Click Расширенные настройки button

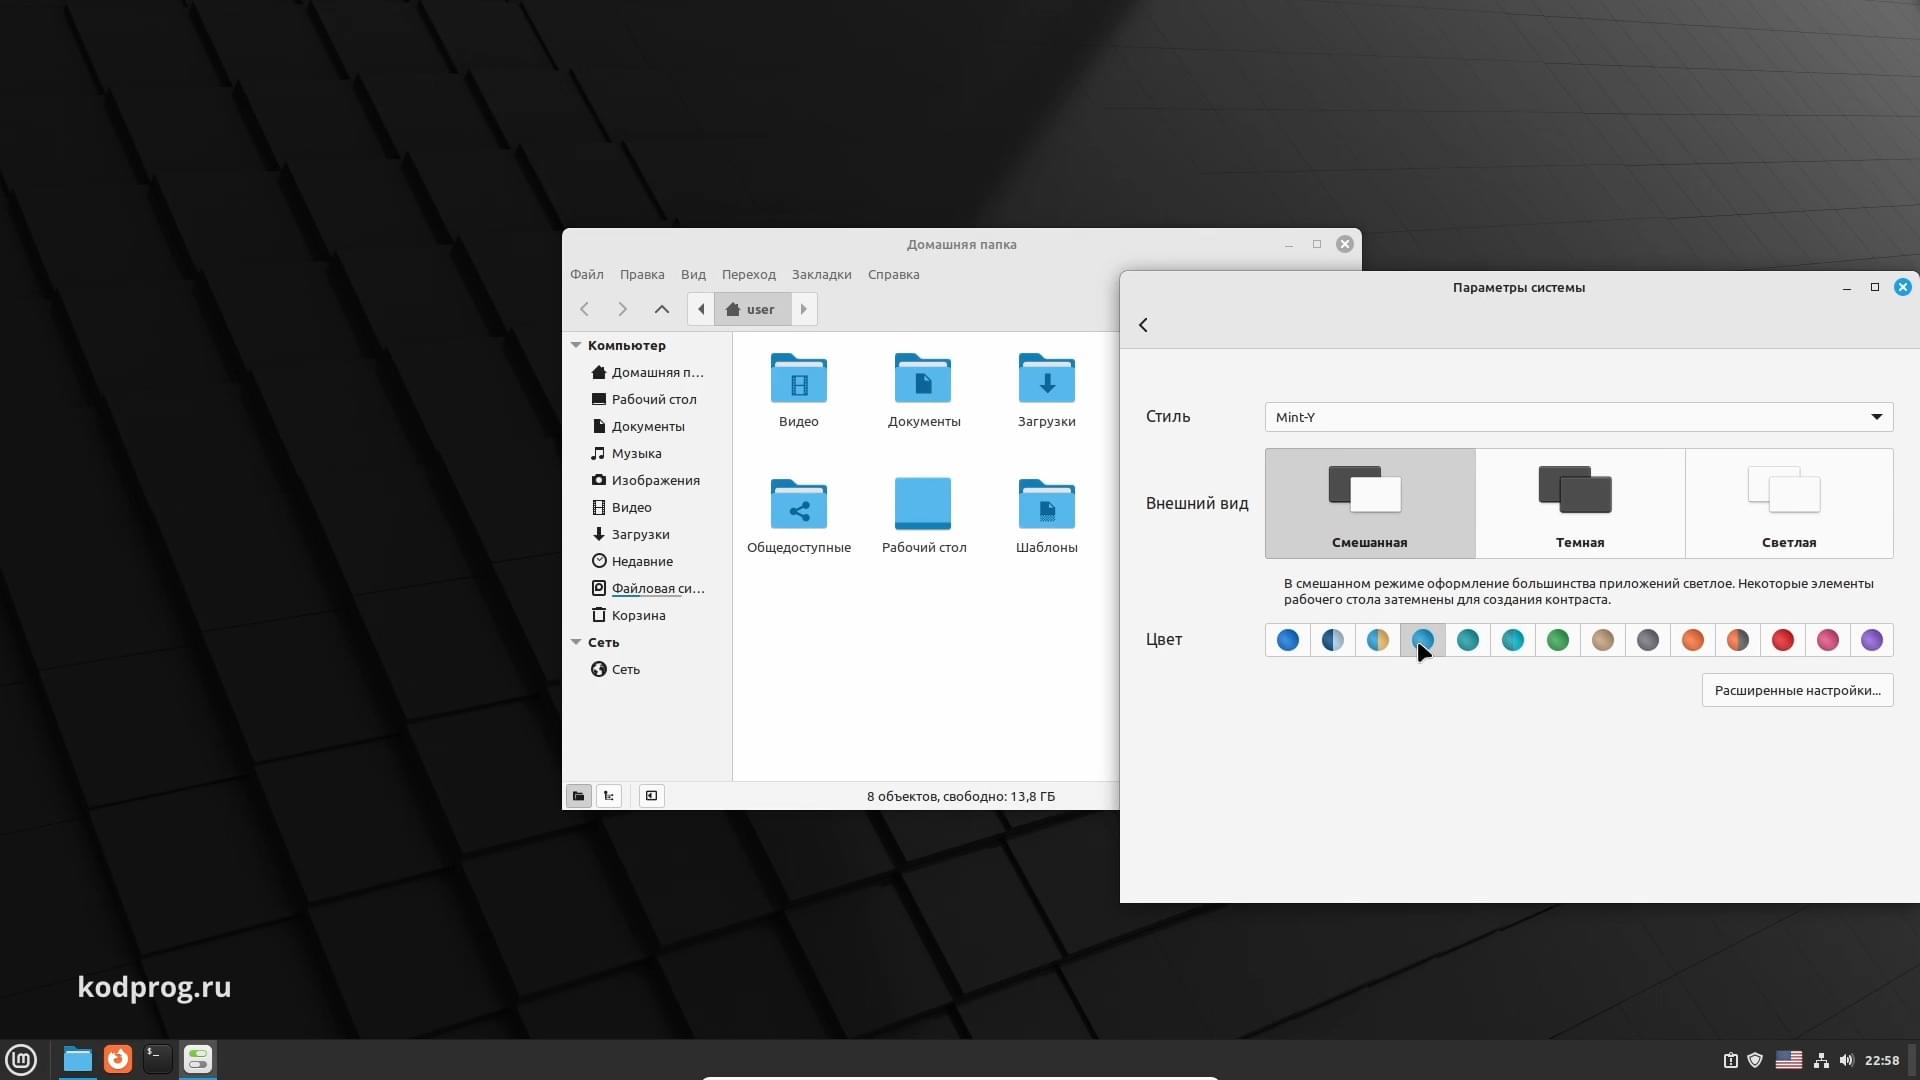point(1797,690)
